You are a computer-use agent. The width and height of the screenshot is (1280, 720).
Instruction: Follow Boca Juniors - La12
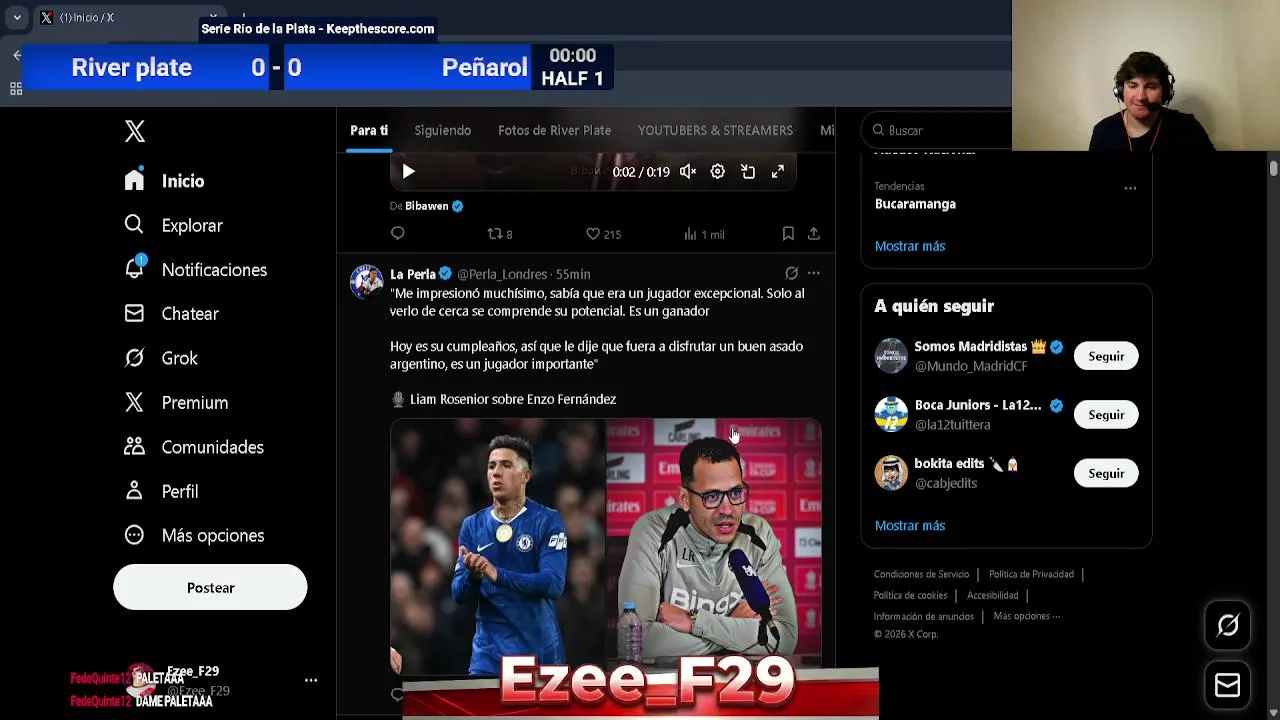point(1106,415)
